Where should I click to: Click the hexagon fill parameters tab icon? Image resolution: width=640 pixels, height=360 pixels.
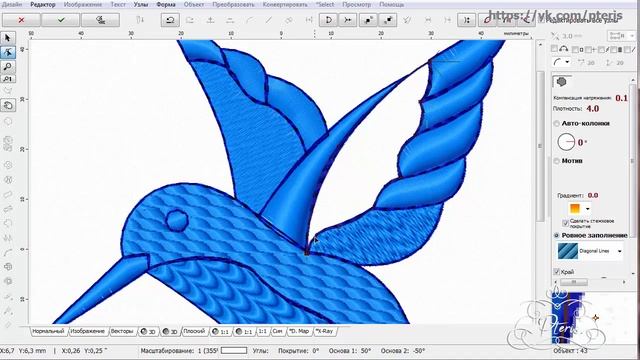562,82
